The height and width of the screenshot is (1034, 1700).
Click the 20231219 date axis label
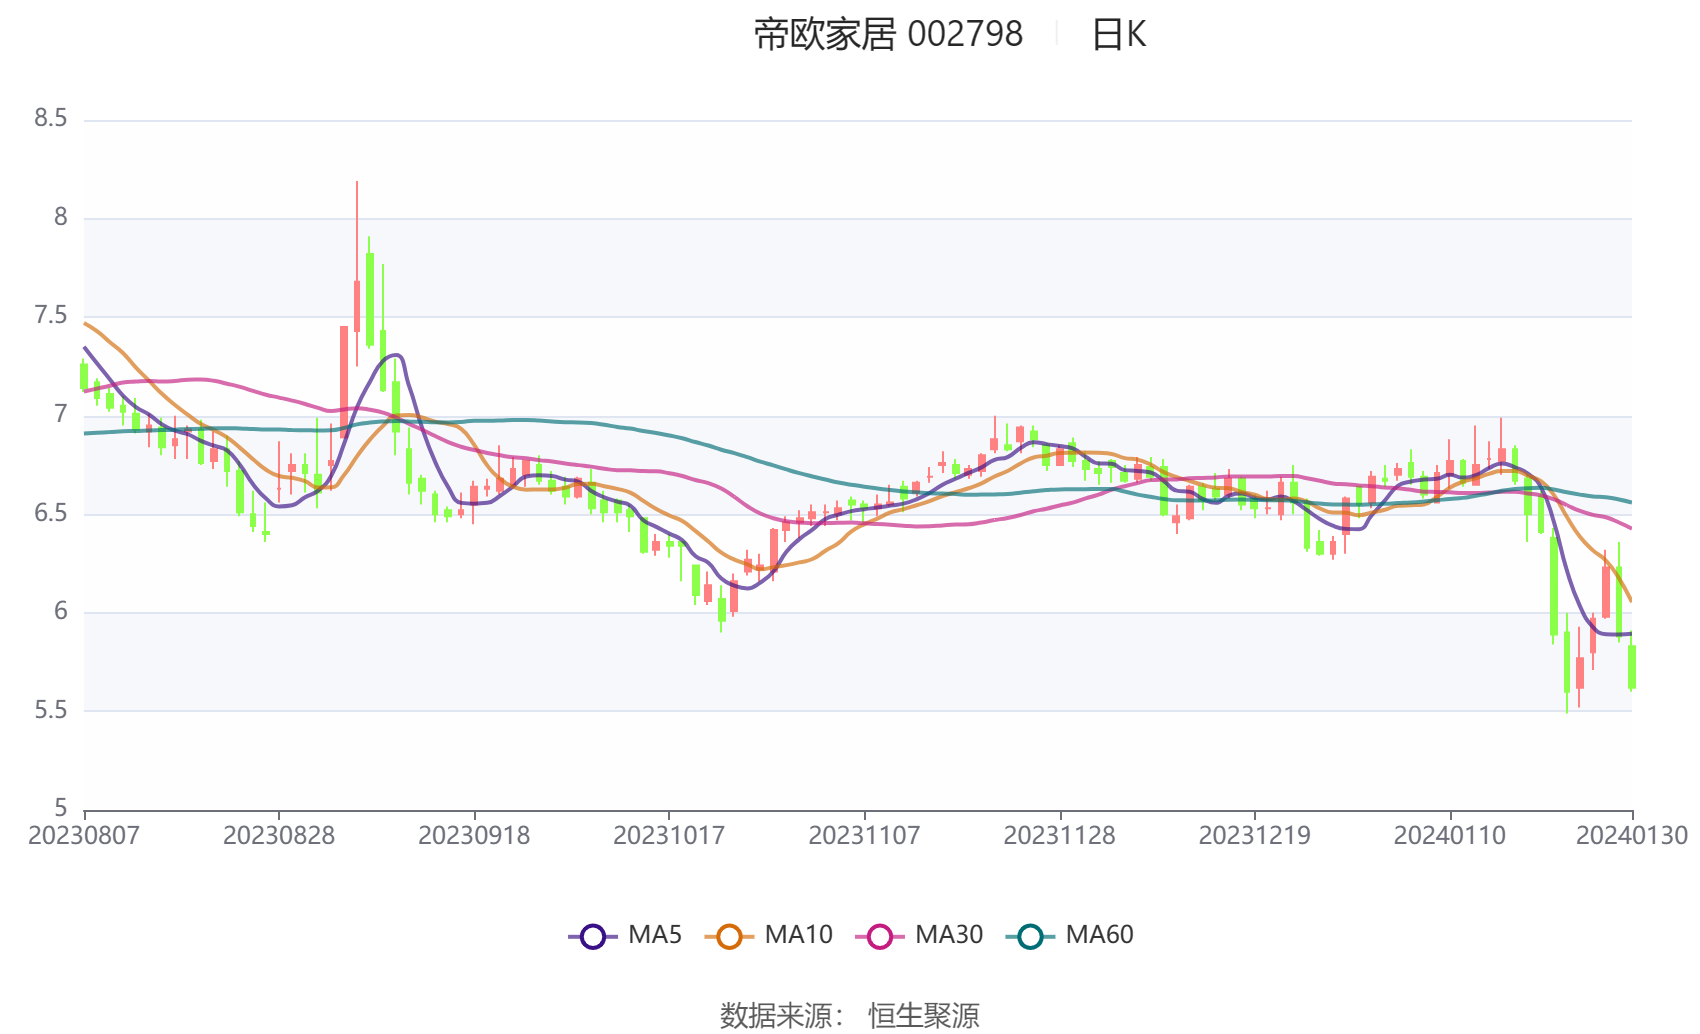(x=1255, y=836)
